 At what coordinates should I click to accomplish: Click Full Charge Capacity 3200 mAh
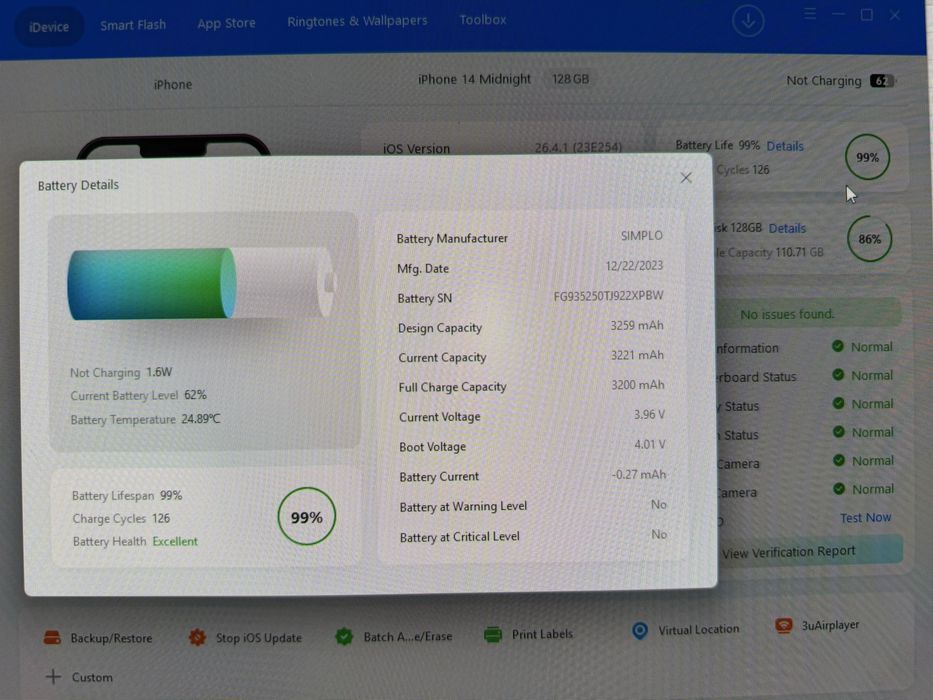pyautogui.click(x=638, y=385)
